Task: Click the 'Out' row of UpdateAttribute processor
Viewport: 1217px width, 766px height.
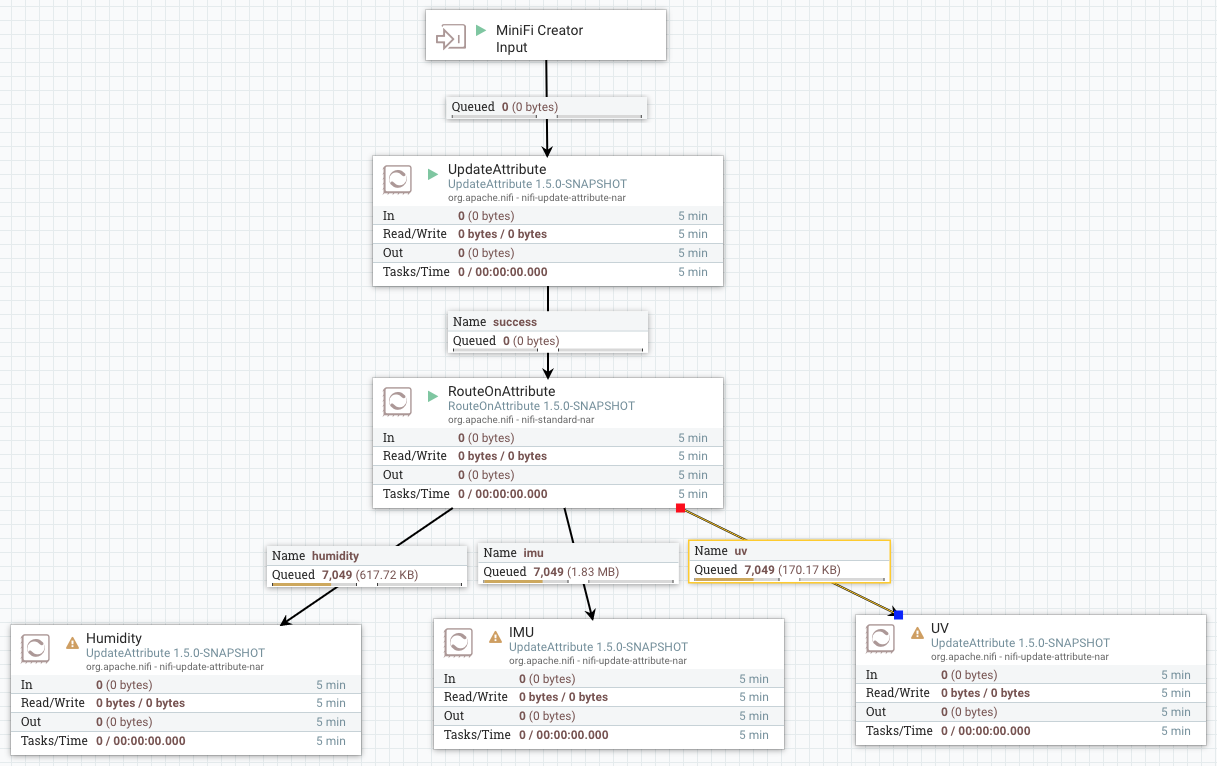Action: point(548,253)
